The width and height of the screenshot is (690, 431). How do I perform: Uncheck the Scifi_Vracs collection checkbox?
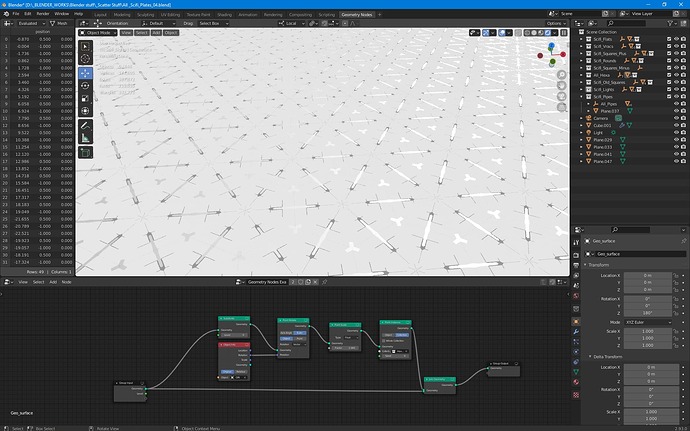pyautogui.click(x=669, y=46)
